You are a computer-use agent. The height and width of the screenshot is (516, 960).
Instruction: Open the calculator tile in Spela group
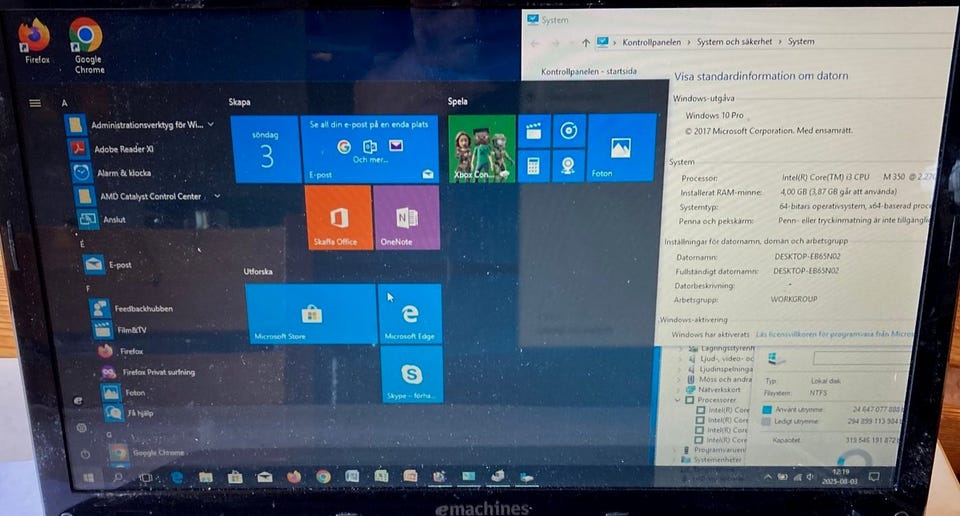(533, 166)
